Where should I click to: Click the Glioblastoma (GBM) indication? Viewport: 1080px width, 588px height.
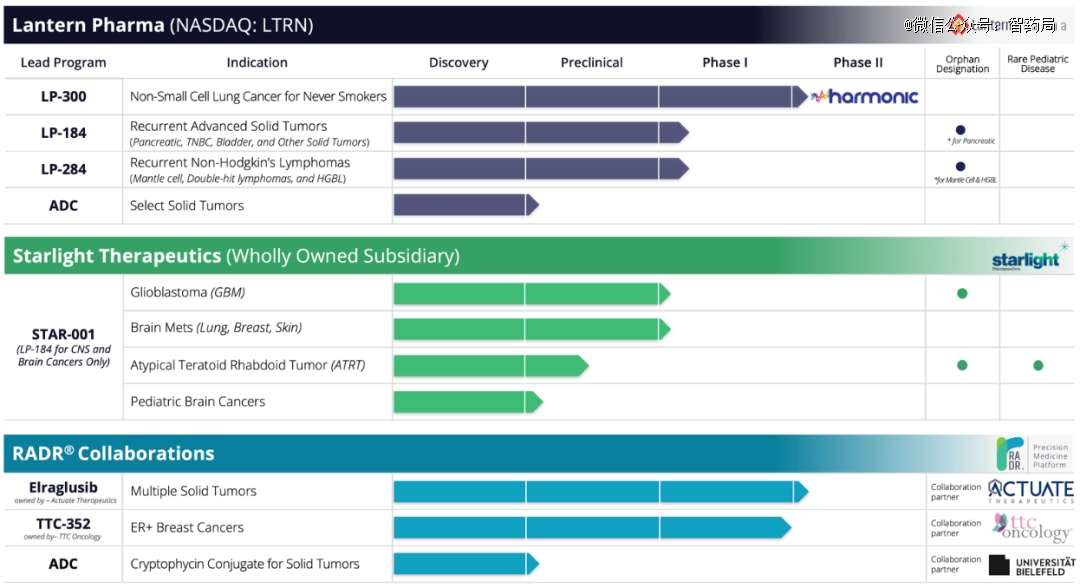pos(187,293)
